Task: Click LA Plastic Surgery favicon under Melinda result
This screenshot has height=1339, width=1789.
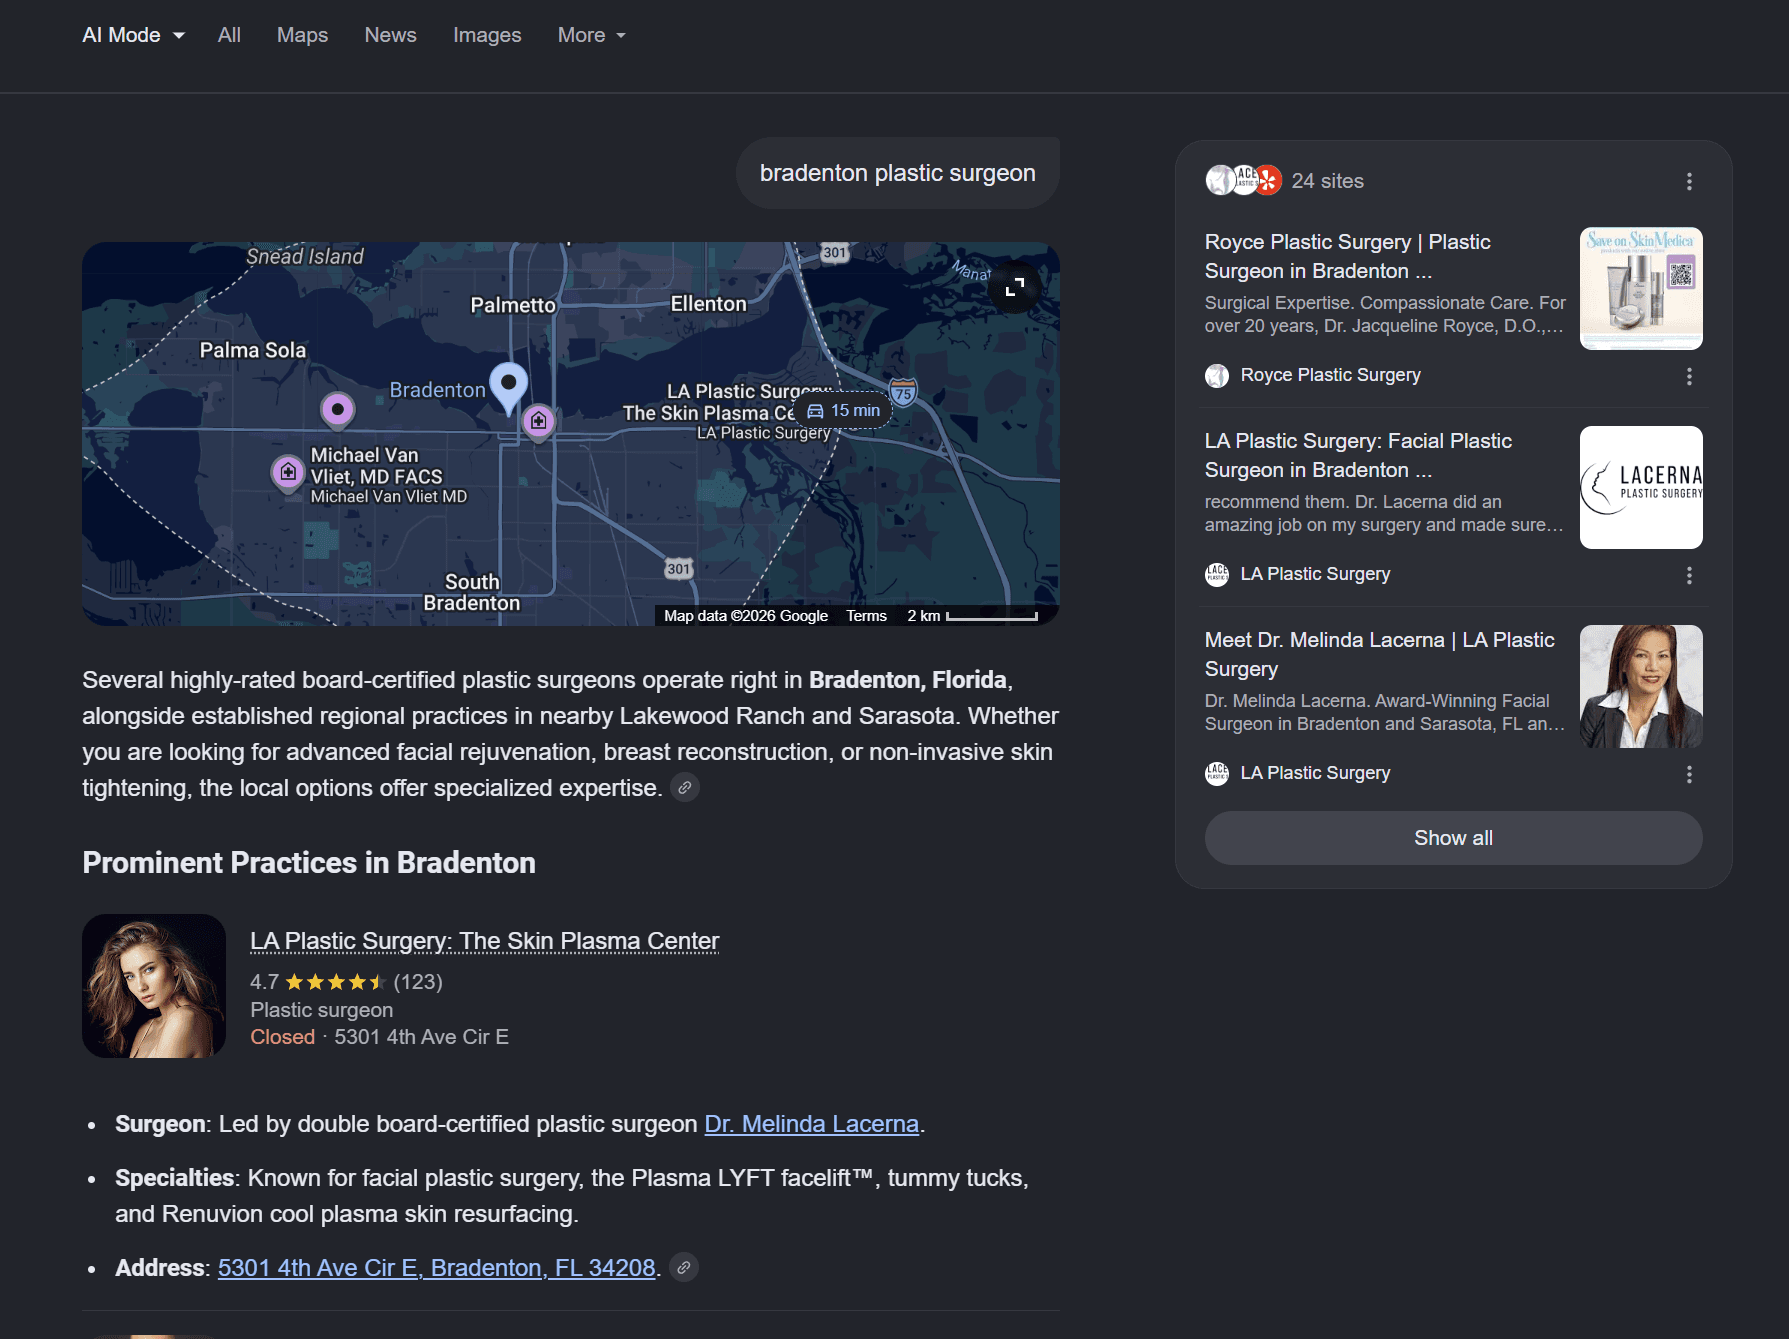Action: click(x=1217, y=774)
